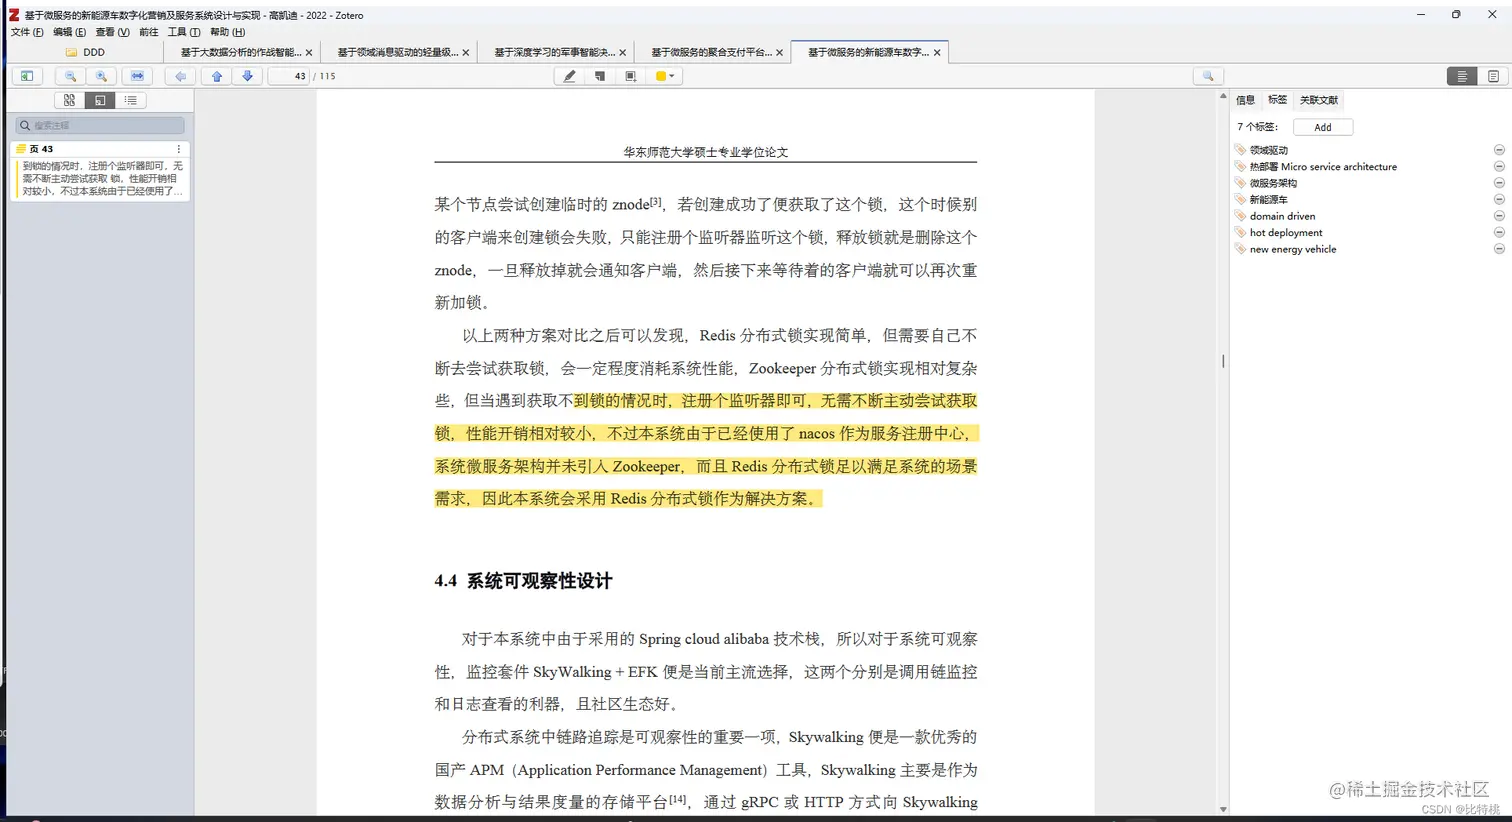Click the zoom out magnifier icon
Image resolution: width=1512 pixels, height=822 pixels.
70,75
